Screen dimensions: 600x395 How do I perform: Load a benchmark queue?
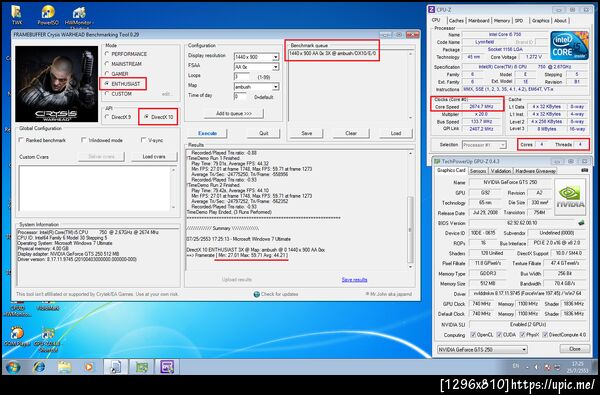(396, 134)
